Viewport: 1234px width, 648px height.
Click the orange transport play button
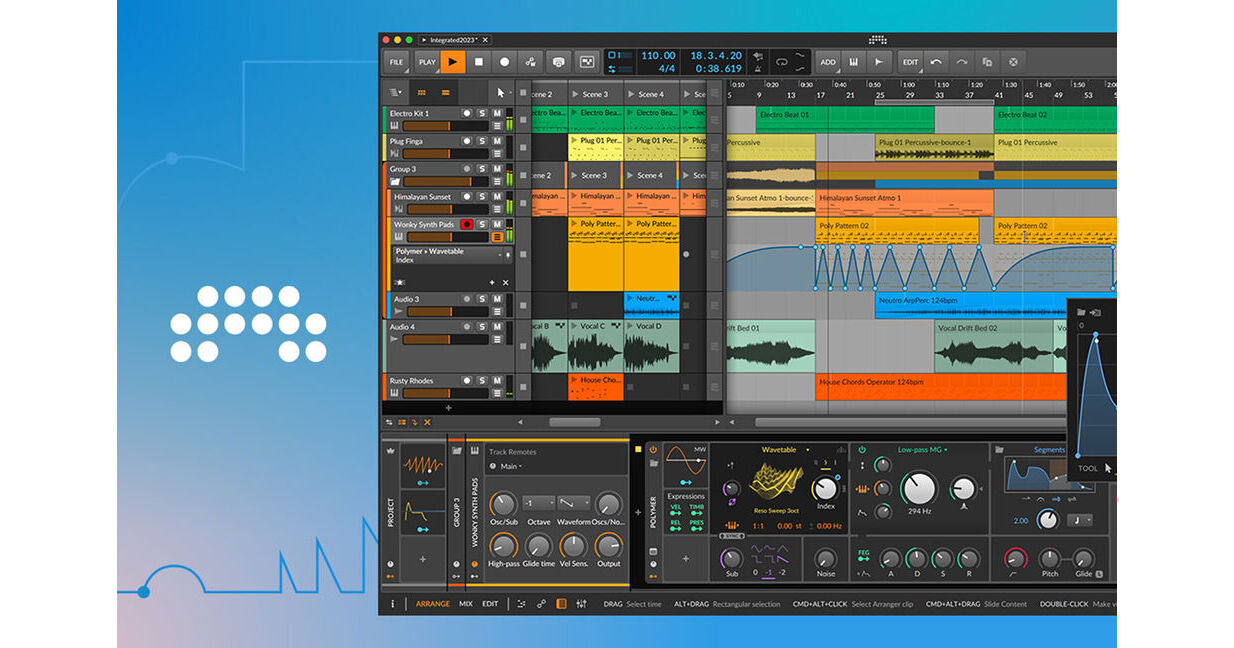point(453,62)
